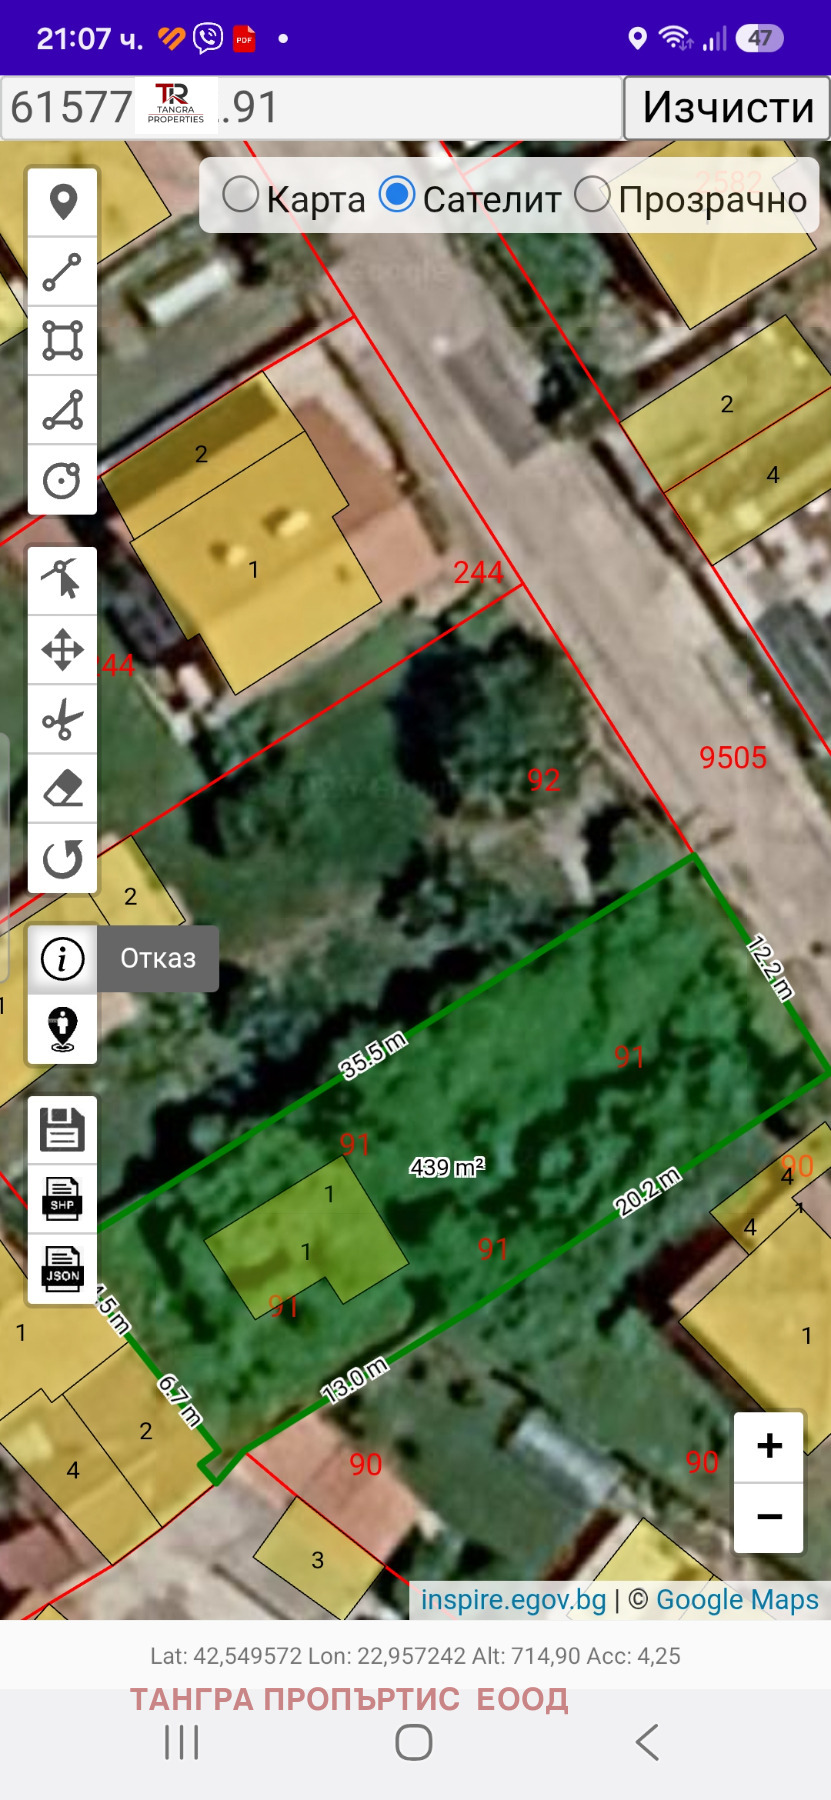Open the inspire.egov.bg link
Image resolution: width=831 pixels, height=1800 pixels.
(x=514, y=1600)
